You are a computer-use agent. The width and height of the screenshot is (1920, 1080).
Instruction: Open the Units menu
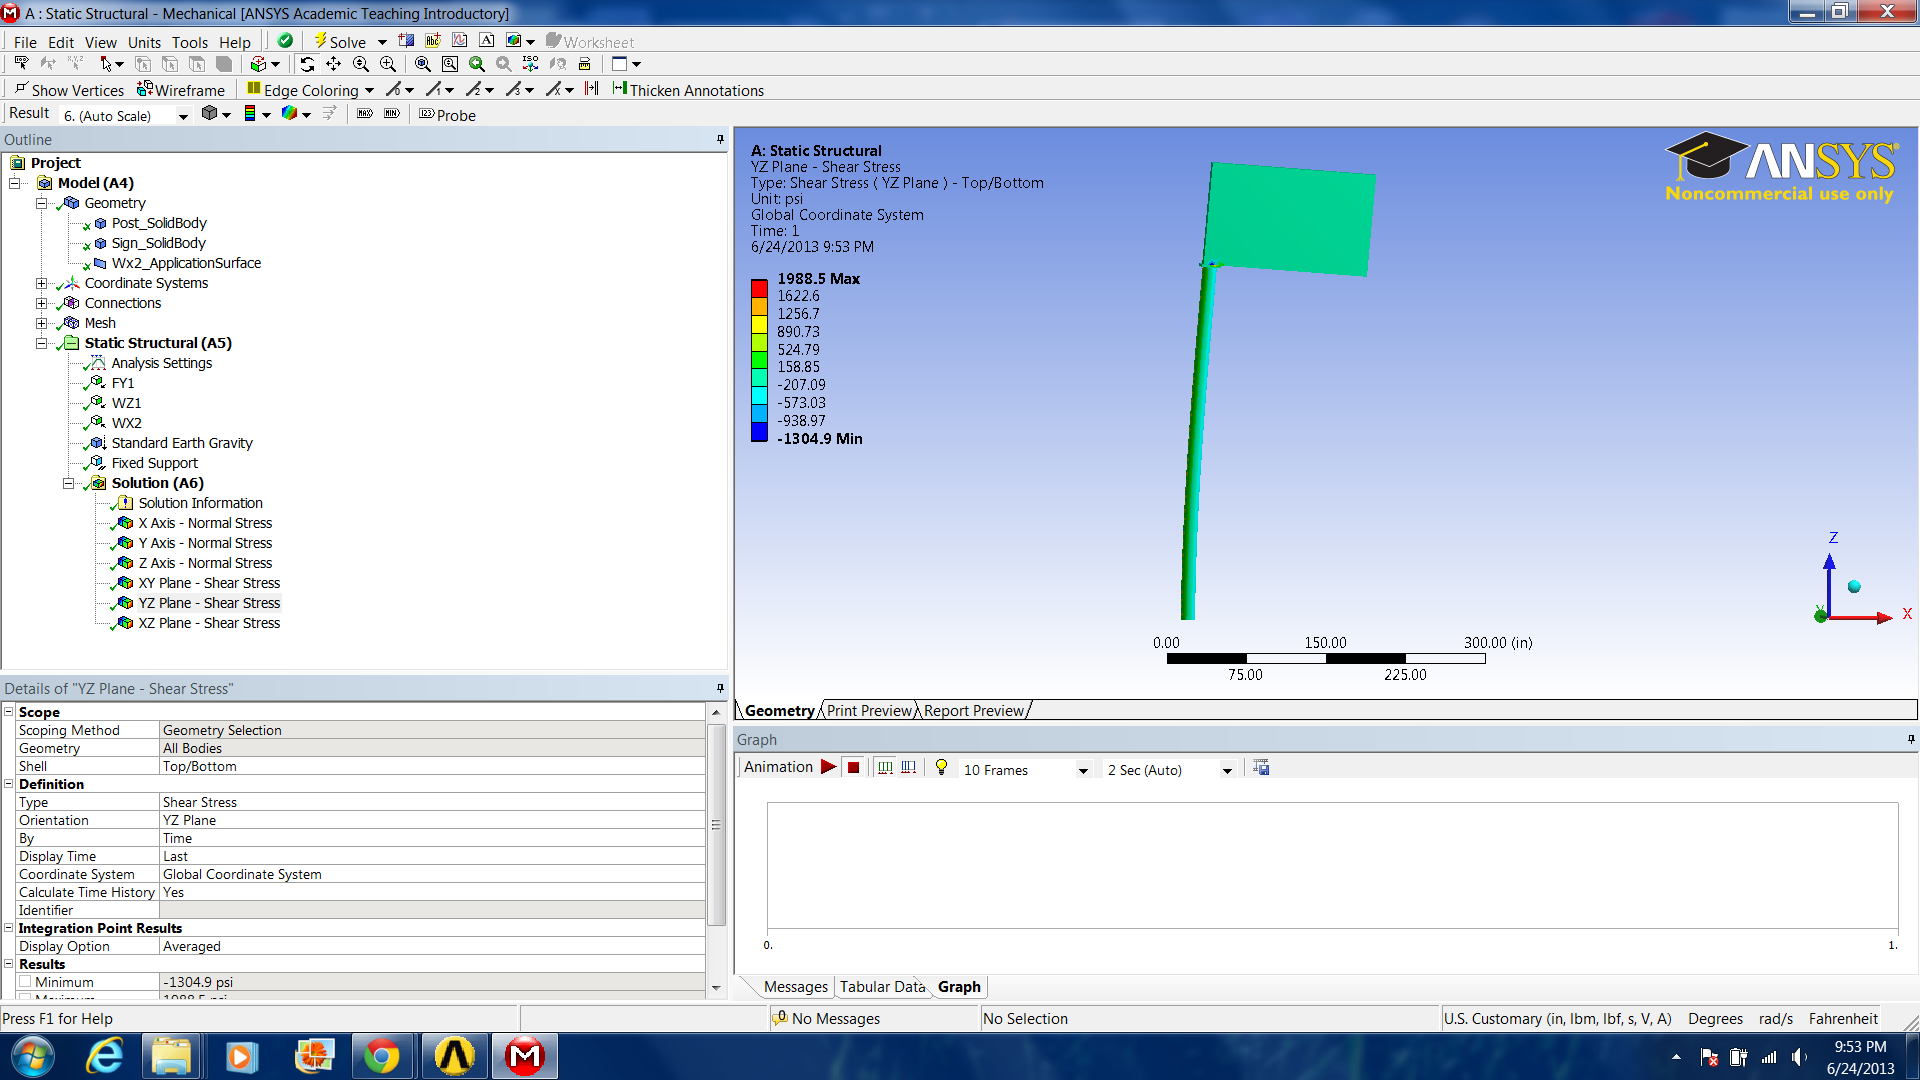tap(144, 42)
